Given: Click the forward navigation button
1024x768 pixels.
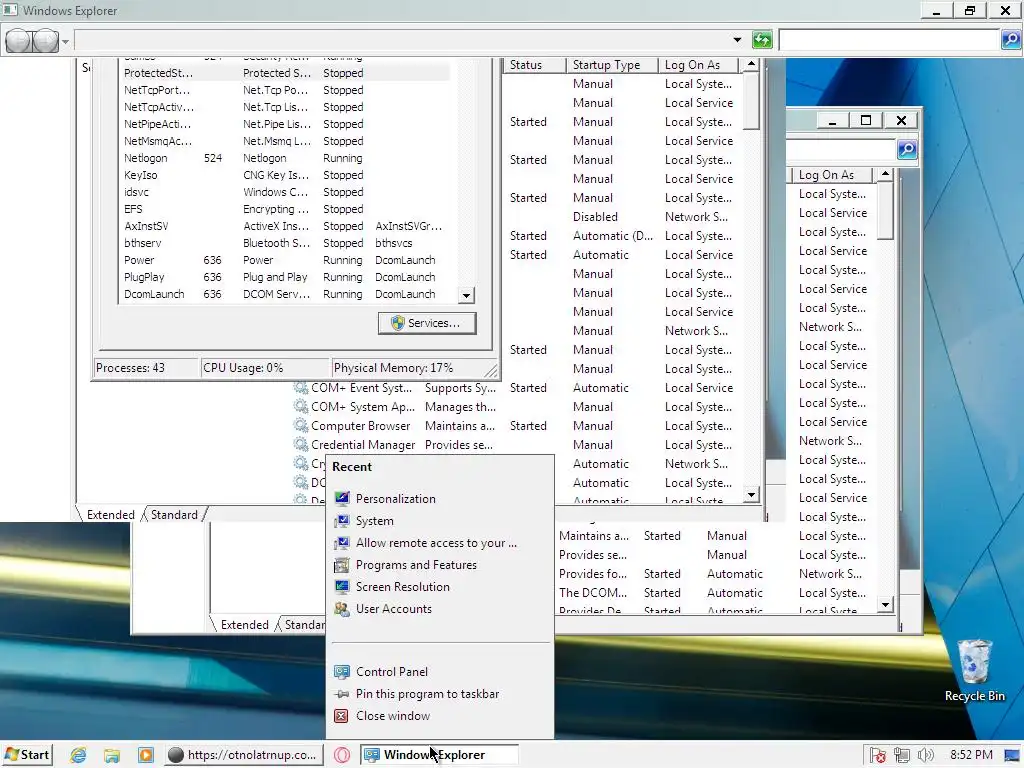Looking at the screenshot, I should pos(45,40).
